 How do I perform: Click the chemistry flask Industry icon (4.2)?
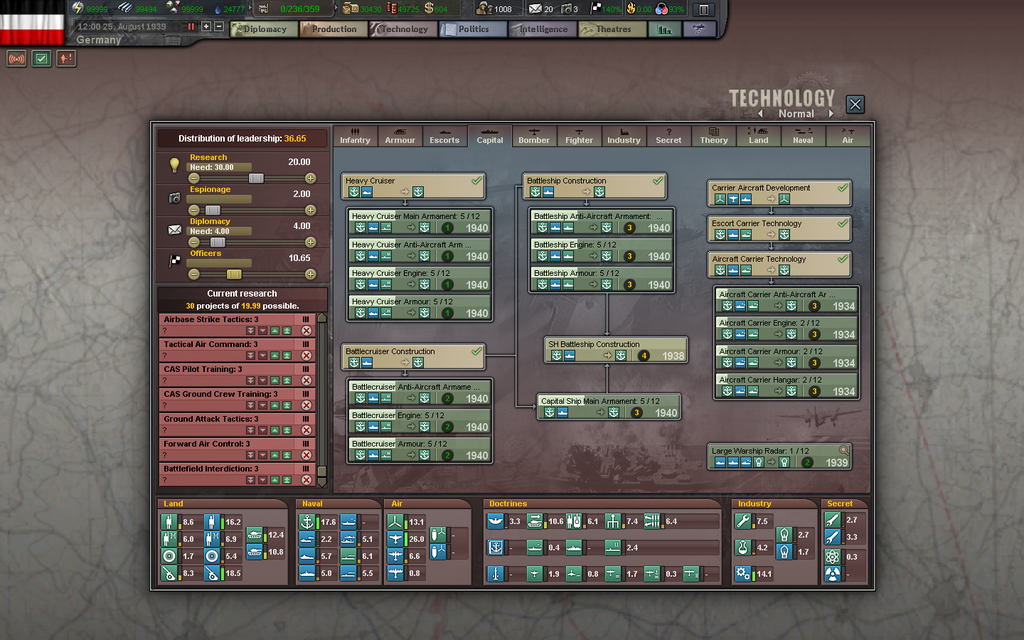(x=743, y=547)
